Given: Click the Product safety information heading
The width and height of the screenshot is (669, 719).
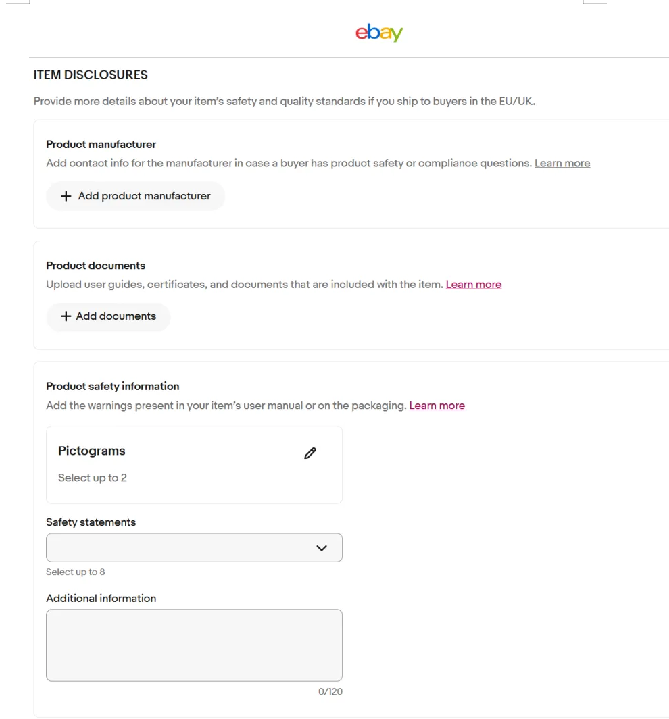Looking at the screenshot, I should [113, 386].
